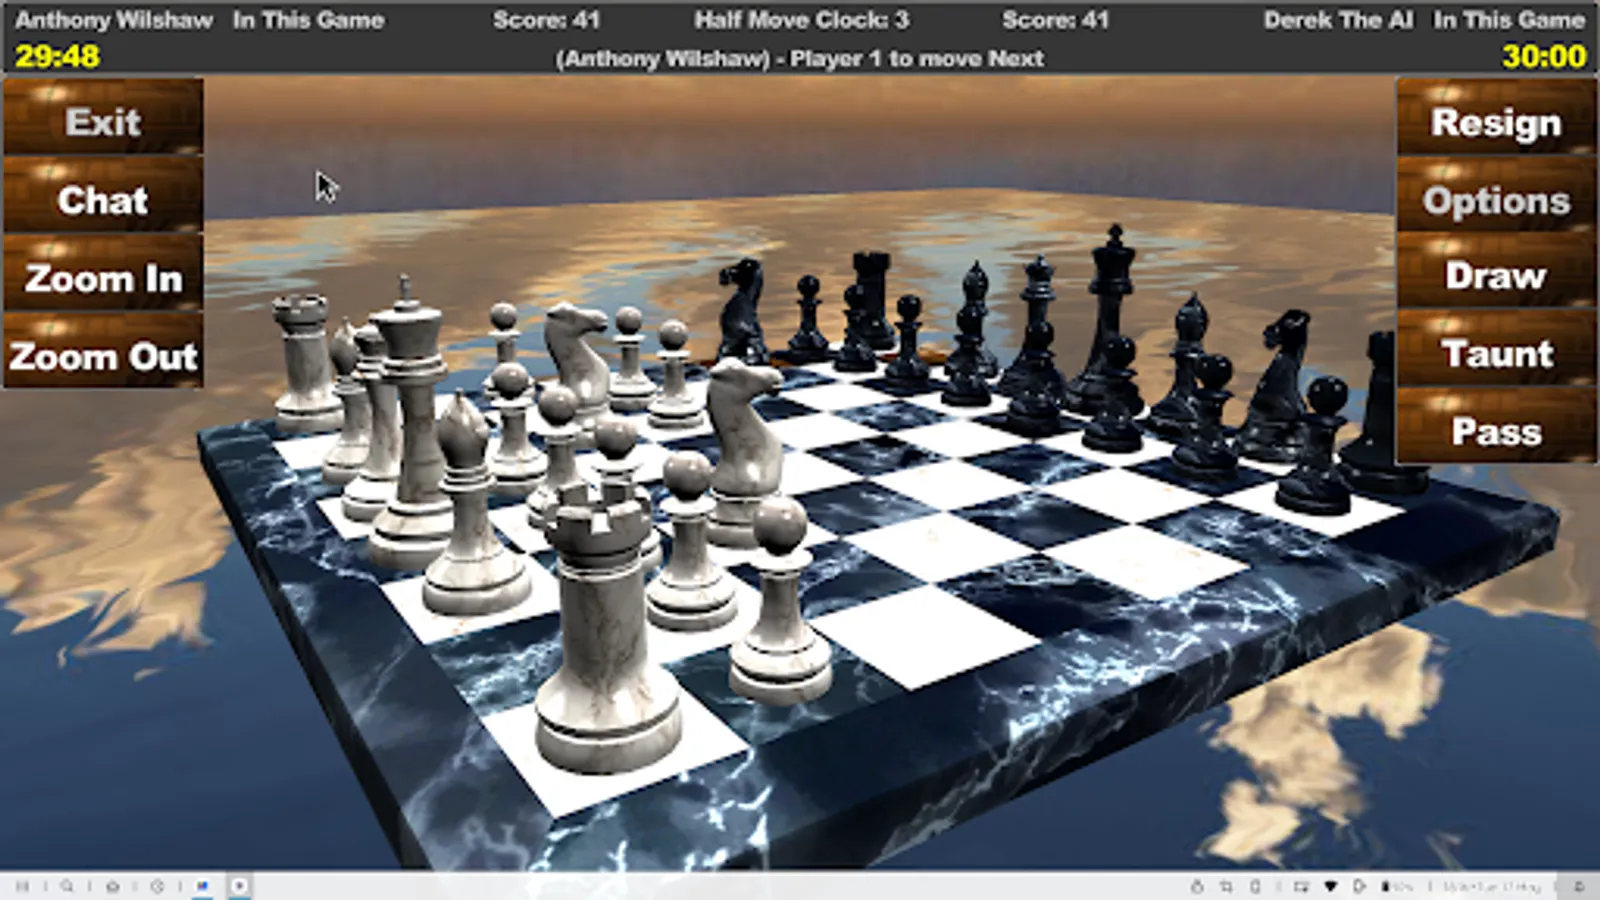The width and height of the screenshot is (1600, 900).
Task: Click the Player 1 to move Next status
Action: coord(800,58)
